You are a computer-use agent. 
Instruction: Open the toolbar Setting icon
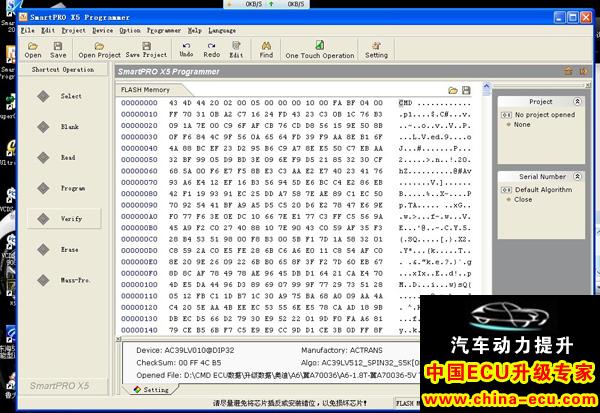coord(376,50)
